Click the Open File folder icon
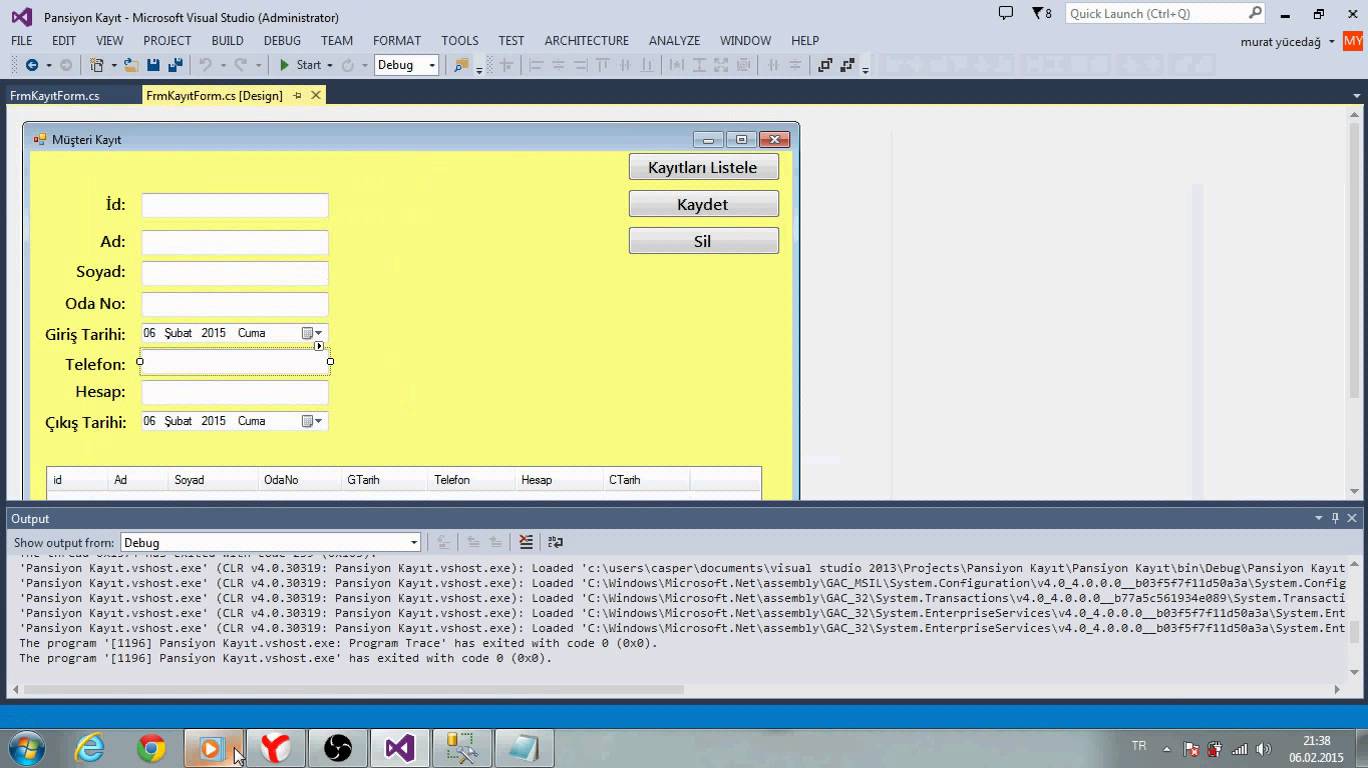 click(x=131, y=65)
